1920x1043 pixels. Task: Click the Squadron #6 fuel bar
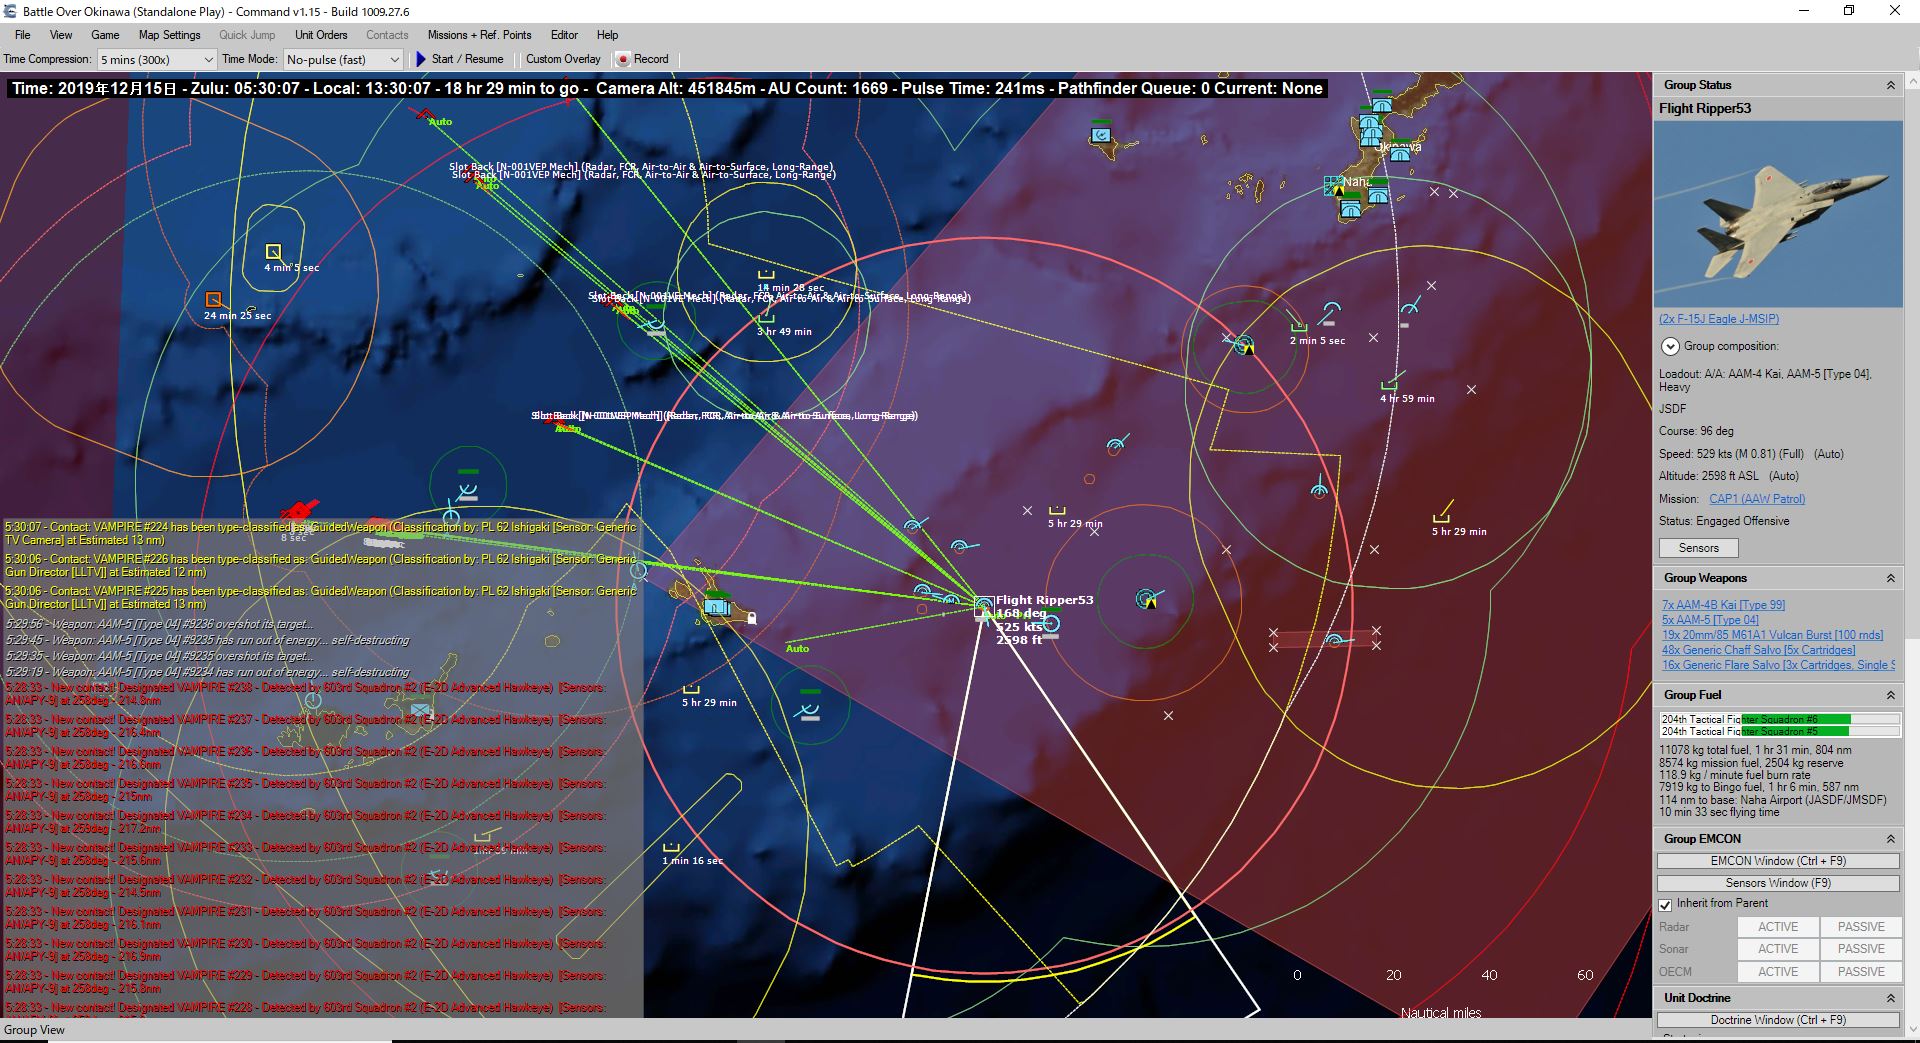point(1780,719)
